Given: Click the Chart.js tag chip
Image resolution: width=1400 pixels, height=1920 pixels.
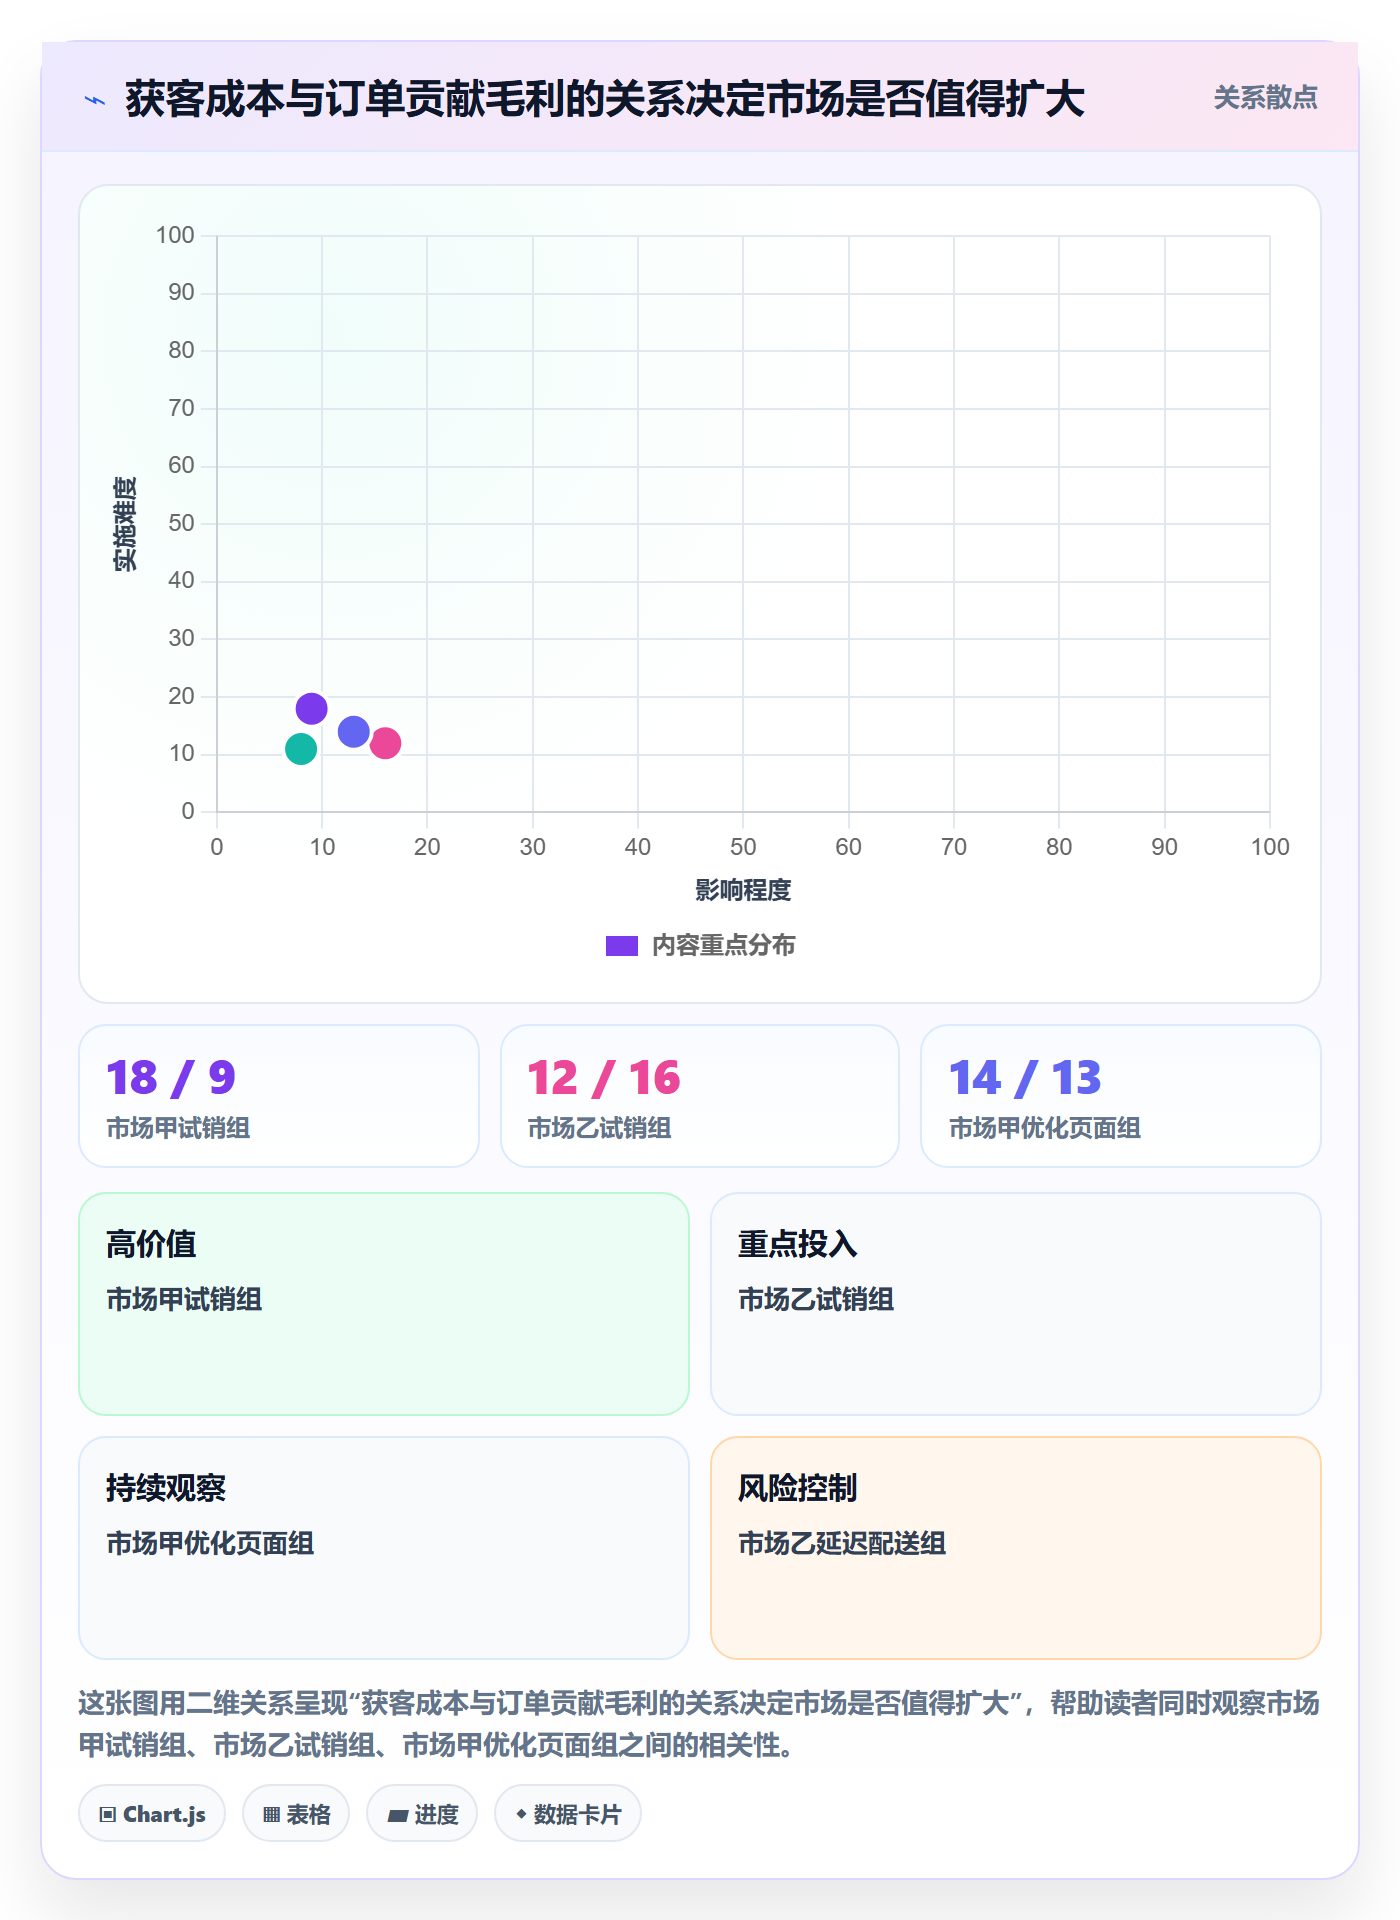Looking at the screenshot, I should click(x=152, y=1814).
